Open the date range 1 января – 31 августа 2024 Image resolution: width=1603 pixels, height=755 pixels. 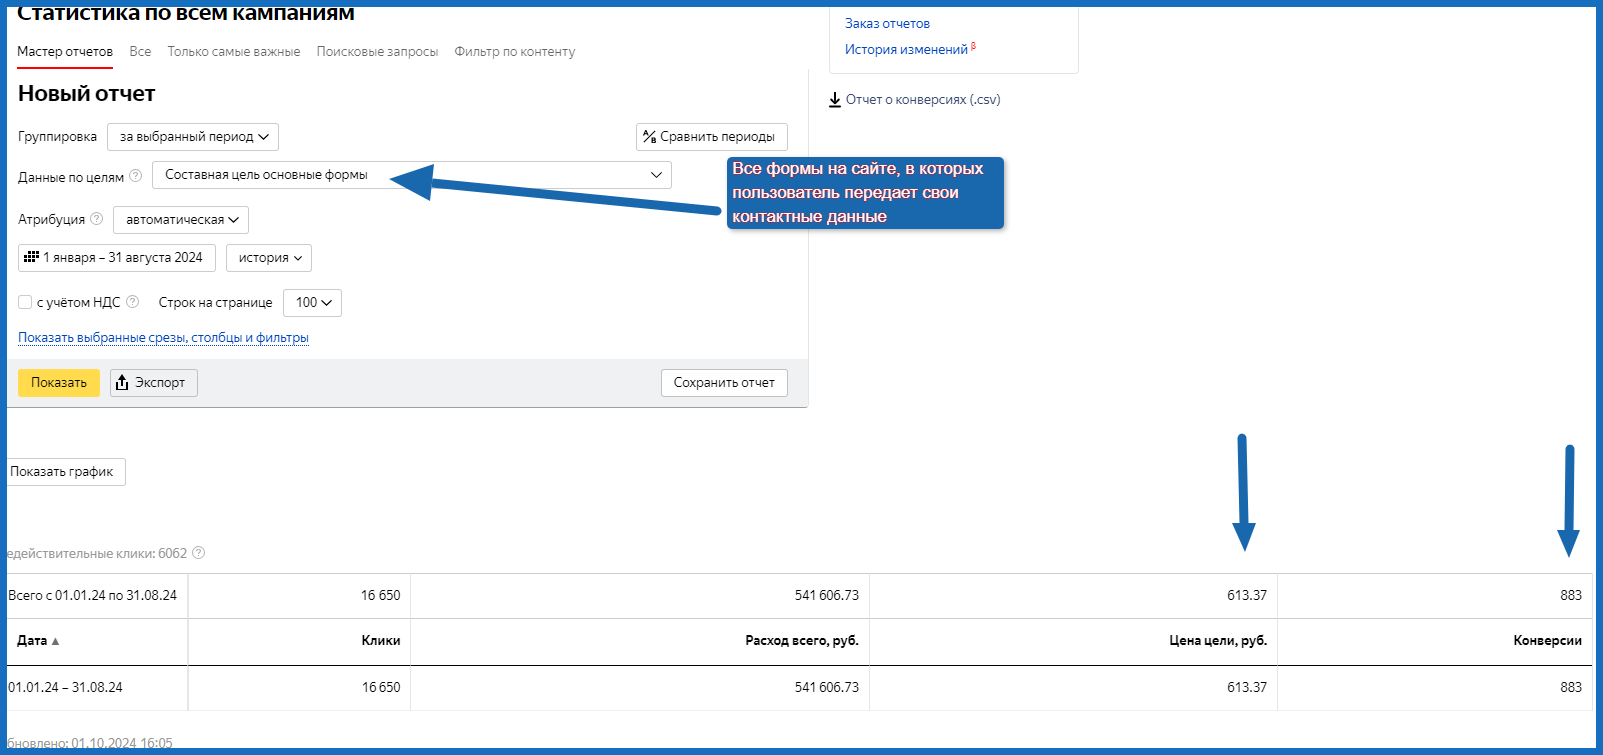117,258
